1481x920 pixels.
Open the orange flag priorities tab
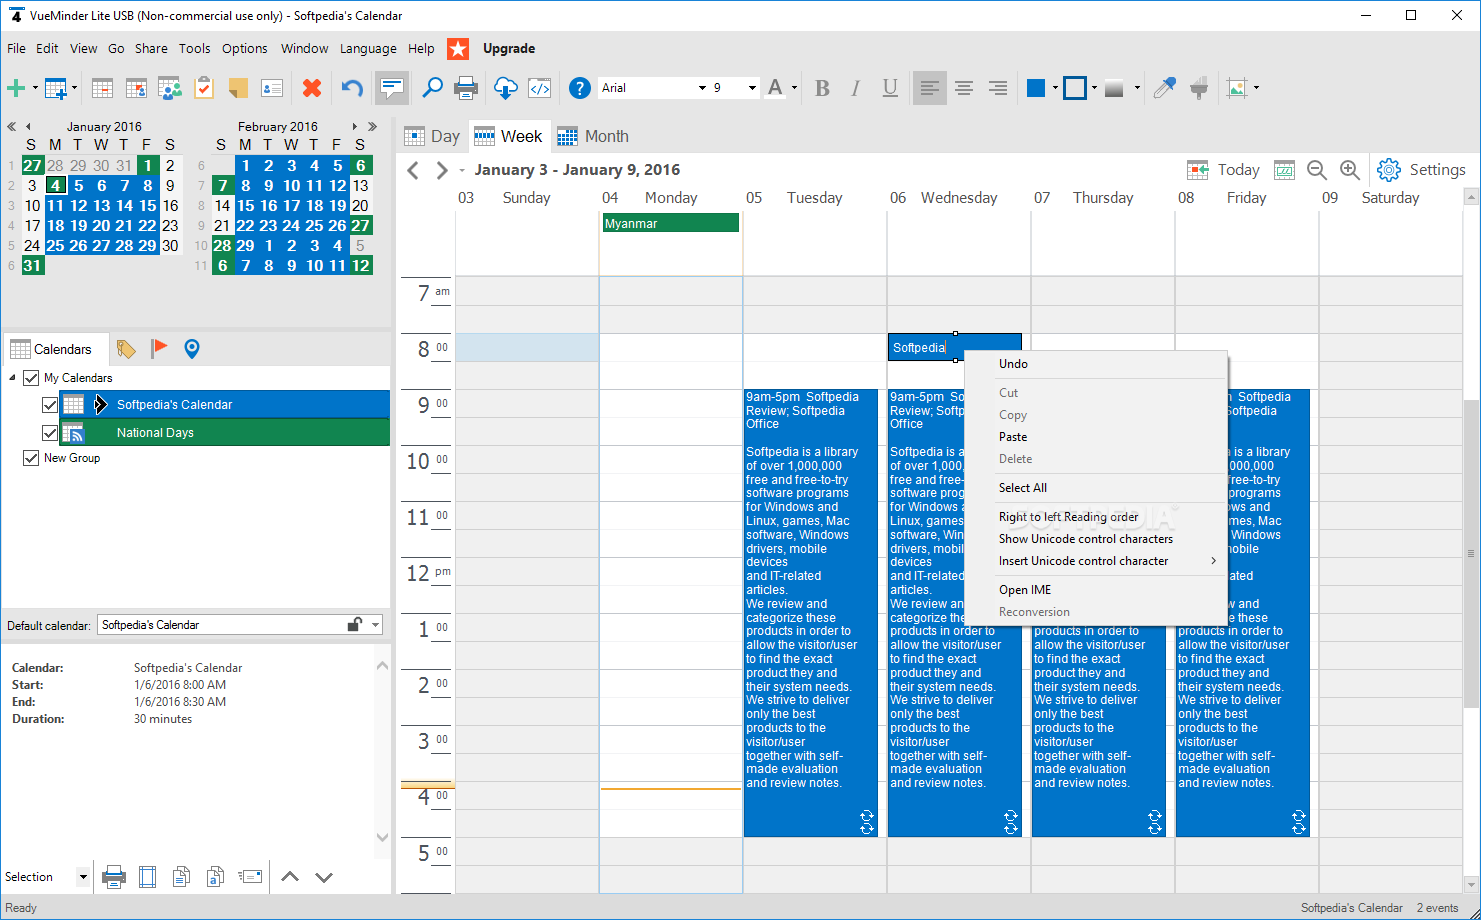(159, 348)
